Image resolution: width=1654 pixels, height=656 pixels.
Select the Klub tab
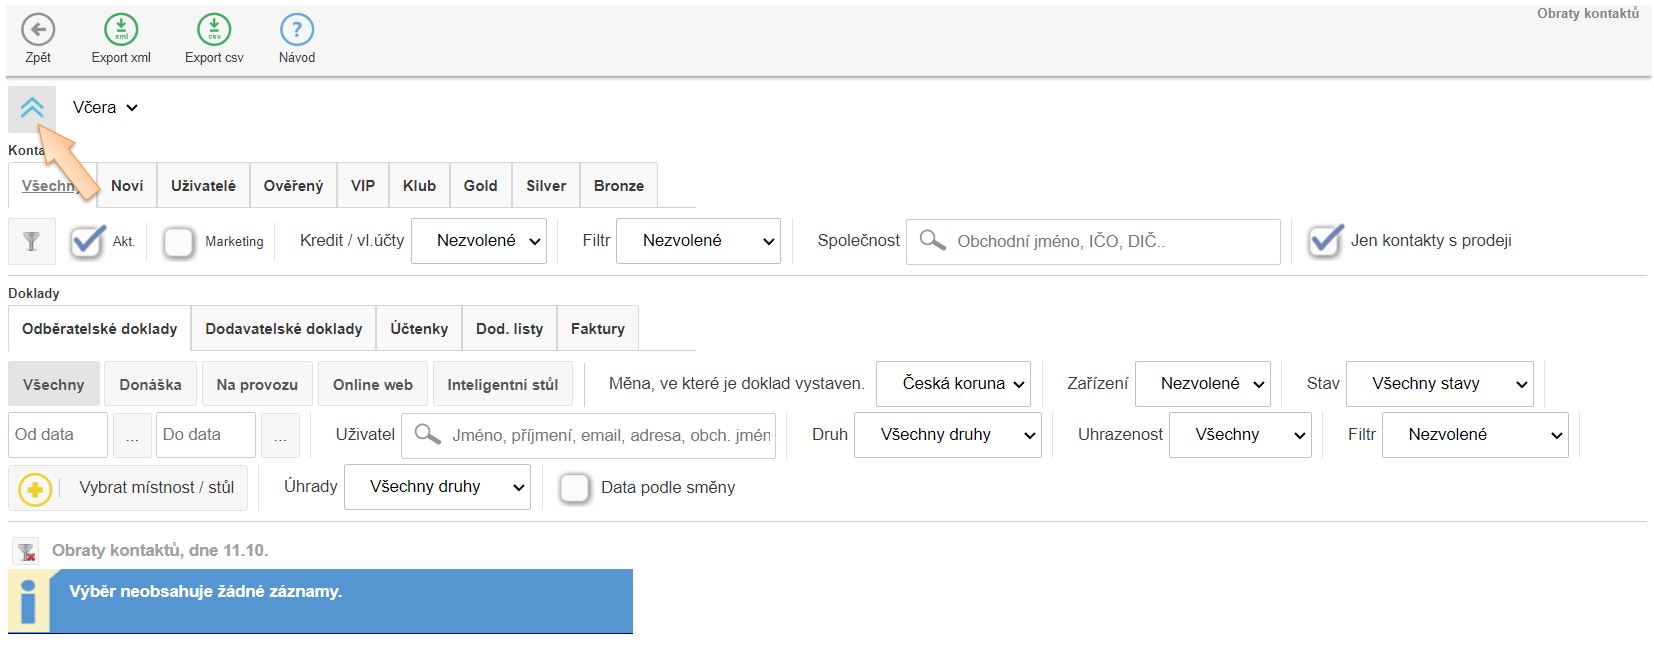click(x=419, y=186)
